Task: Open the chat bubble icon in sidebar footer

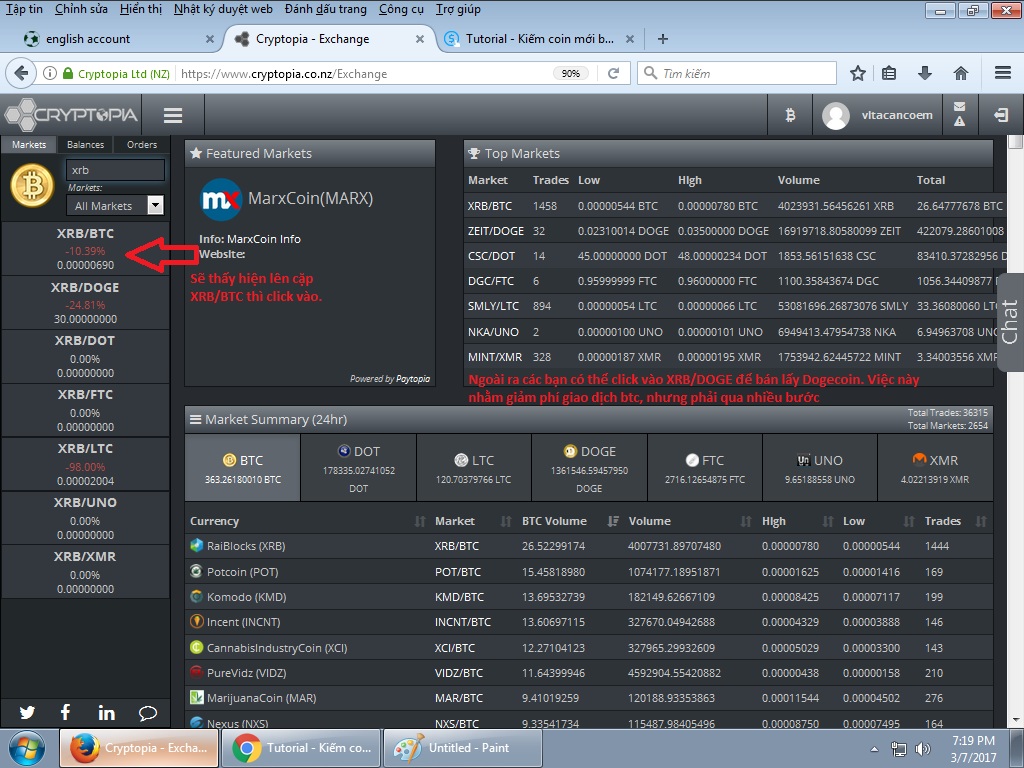Action: 148,713
